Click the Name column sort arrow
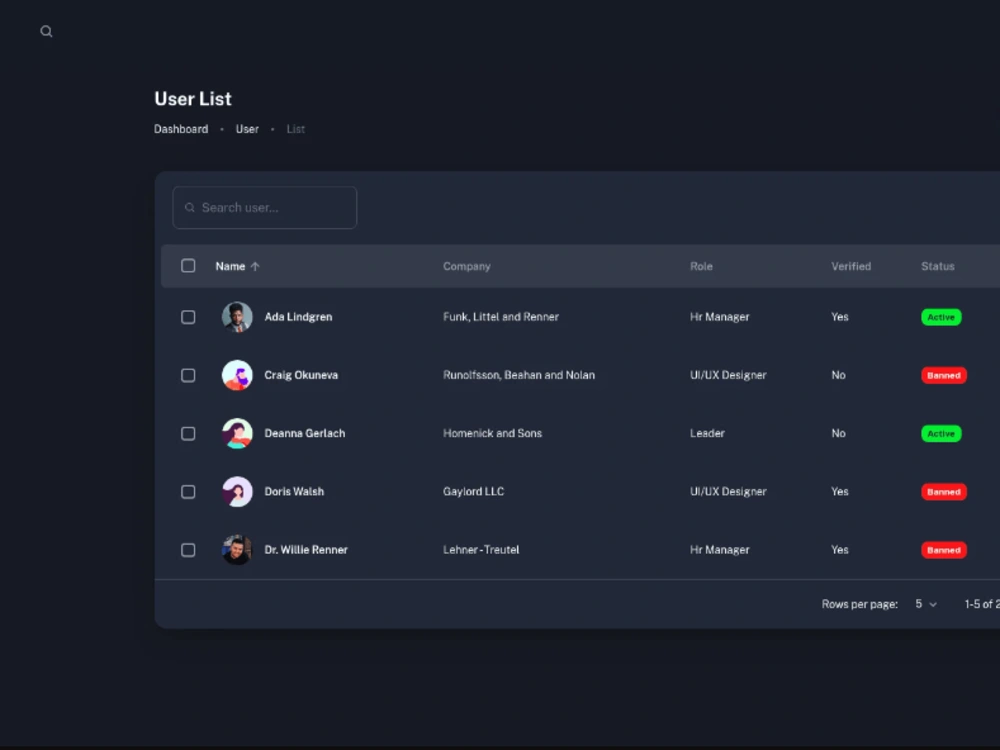 [255, 267]
